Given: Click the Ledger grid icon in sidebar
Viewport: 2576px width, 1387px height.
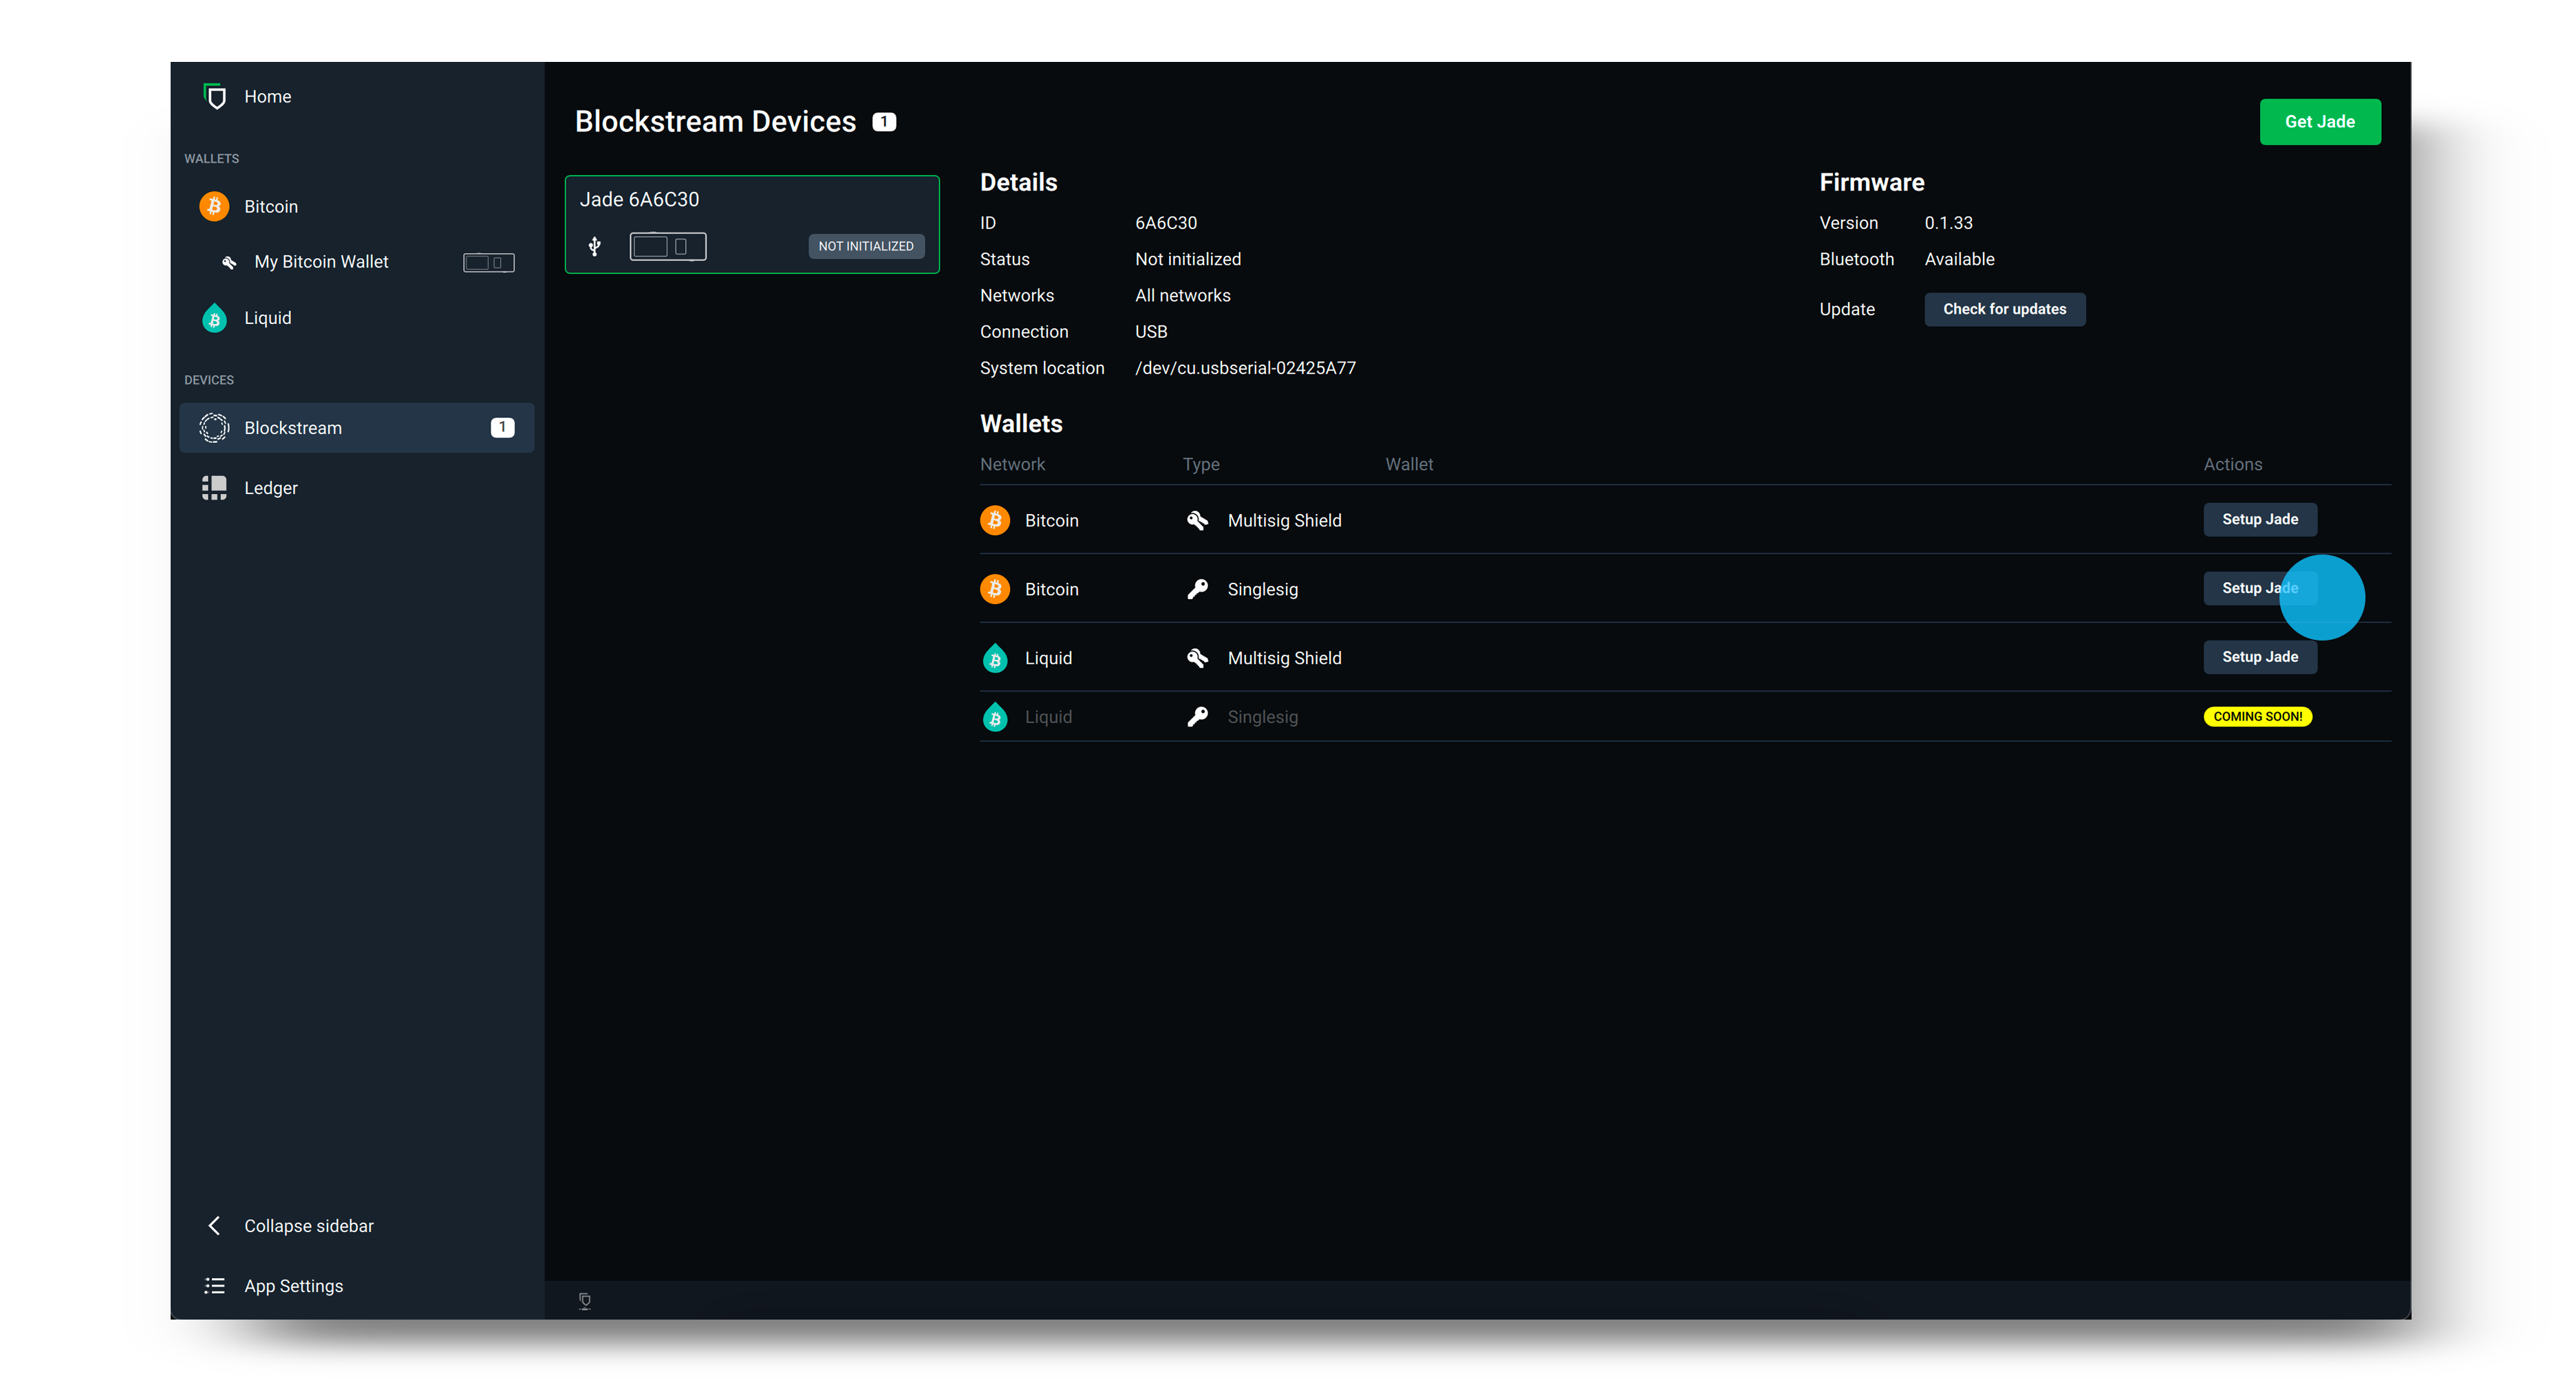Looking at the screenshot, I should pos(213,487).
